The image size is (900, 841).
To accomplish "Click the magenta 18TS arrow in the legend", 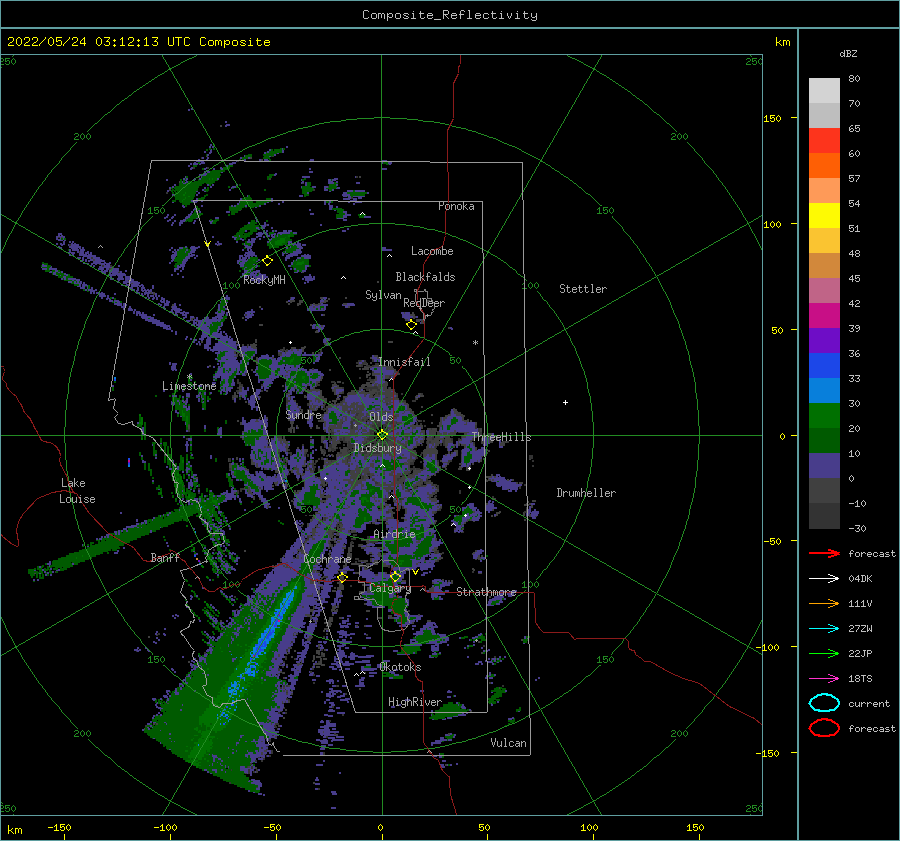I will point(824,679).
